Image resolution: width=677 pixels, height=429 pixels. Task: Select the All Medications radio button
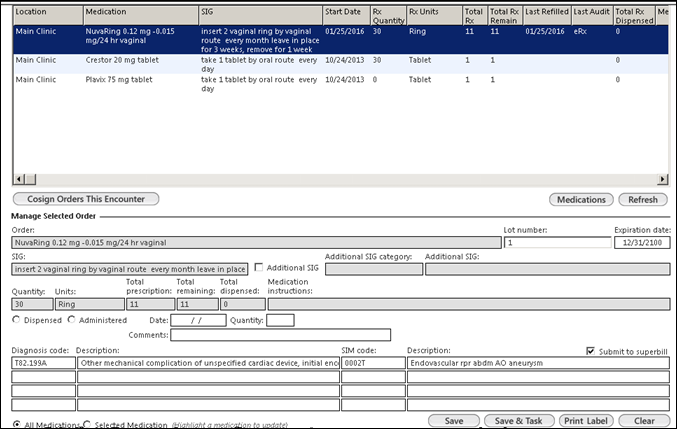click(16, 424)
